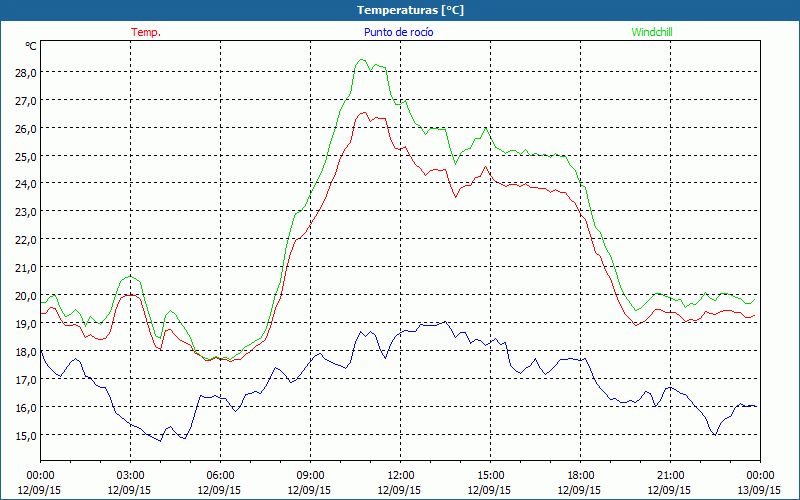
Task: Click the Temperaturas [°C] chart title
Action: [x=410, y=10]
